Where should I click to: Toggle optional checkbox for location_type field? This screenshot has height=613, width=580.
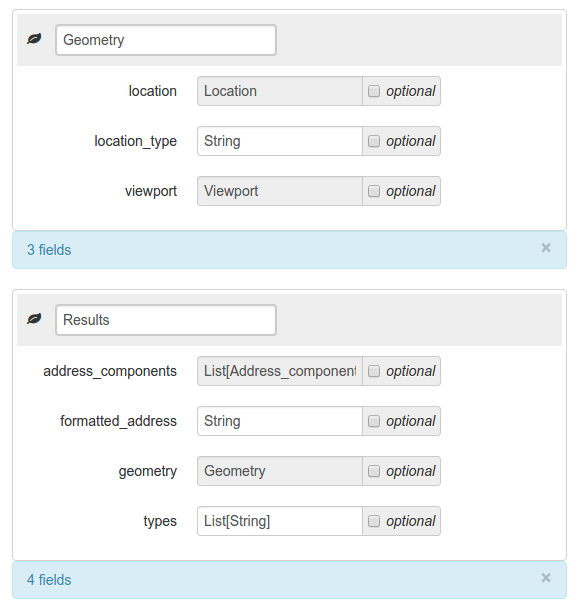point(374,141)
